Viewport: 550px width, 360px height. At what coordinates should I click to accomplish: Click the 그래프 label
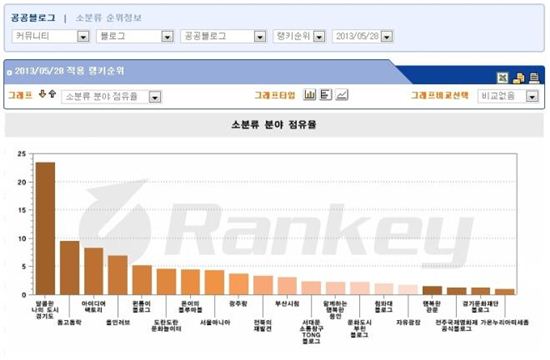[x=20, y=95]
